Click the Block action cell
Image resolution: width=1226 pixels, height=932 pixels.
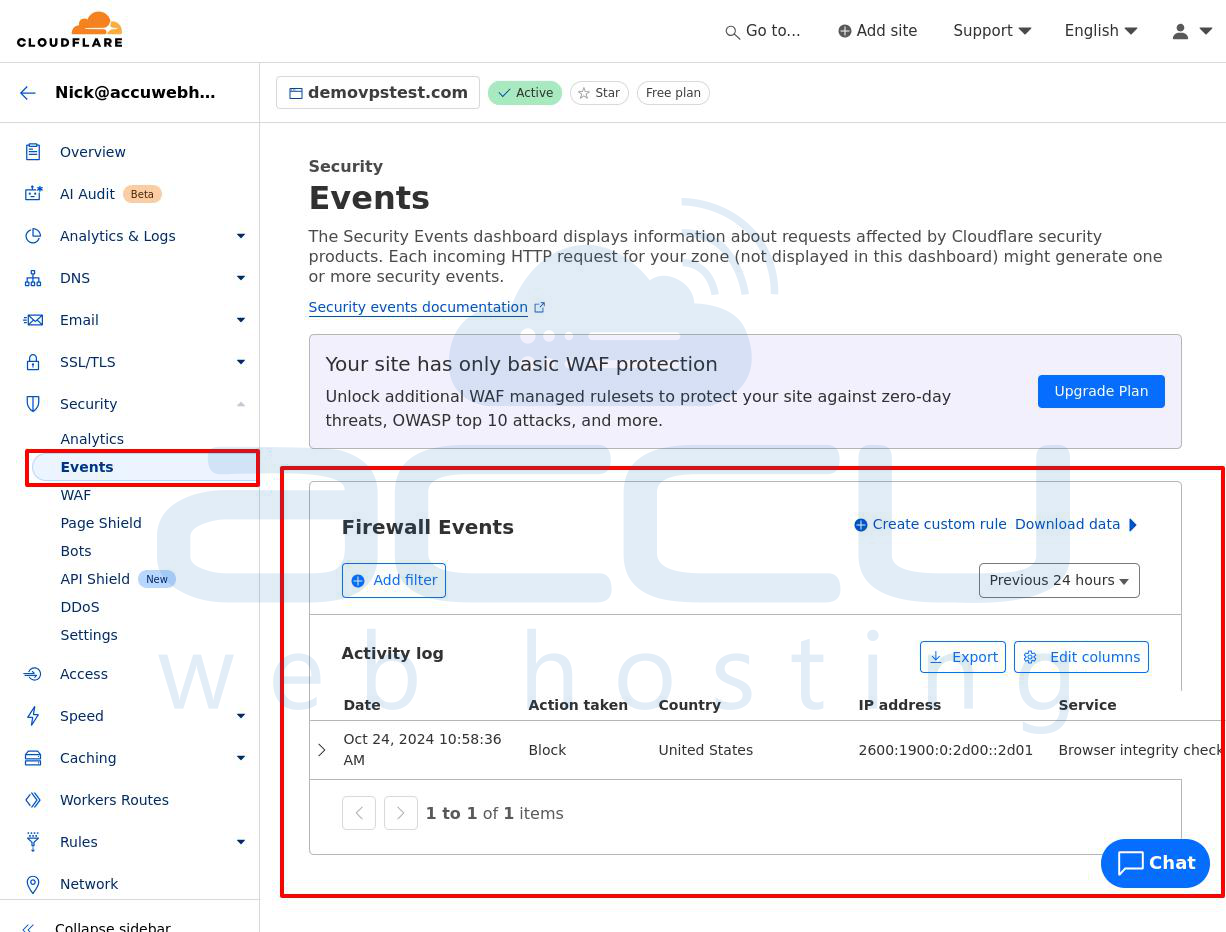click(x=547, y=750)
